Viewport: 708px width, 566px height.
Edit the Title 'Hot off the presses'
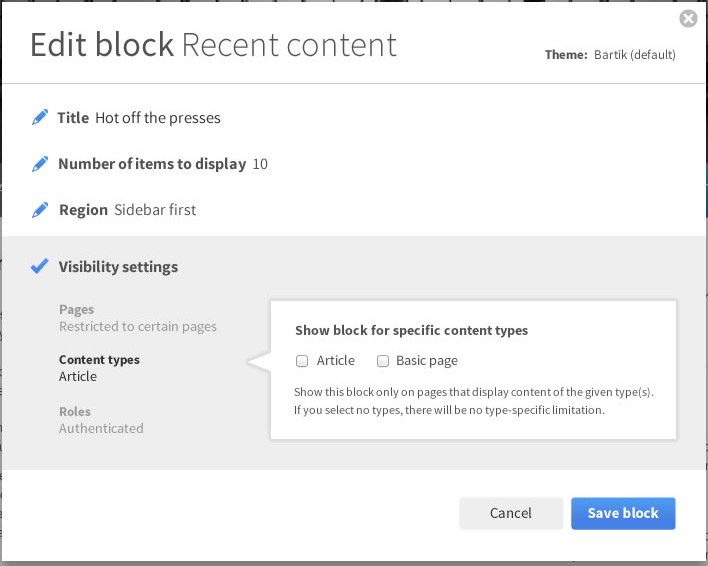pos(158,118)
